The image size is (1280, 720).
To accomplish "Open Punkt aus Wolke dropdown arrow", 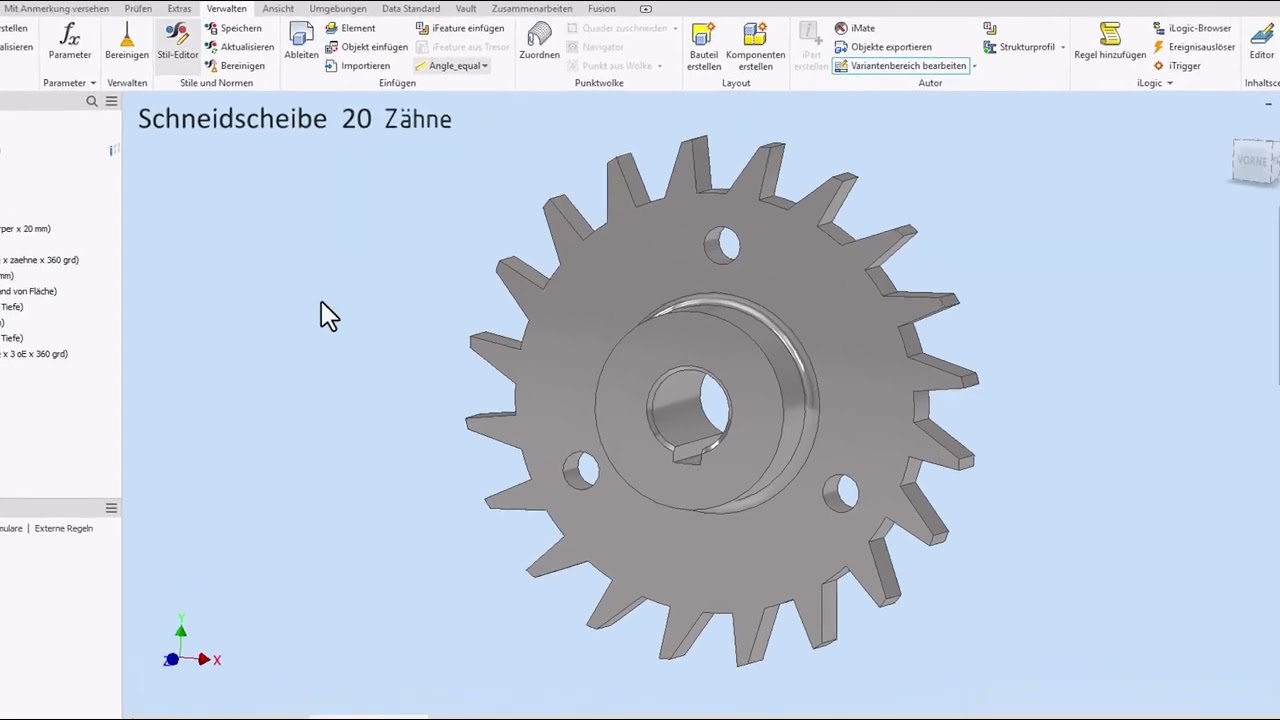I will point(659,66).
